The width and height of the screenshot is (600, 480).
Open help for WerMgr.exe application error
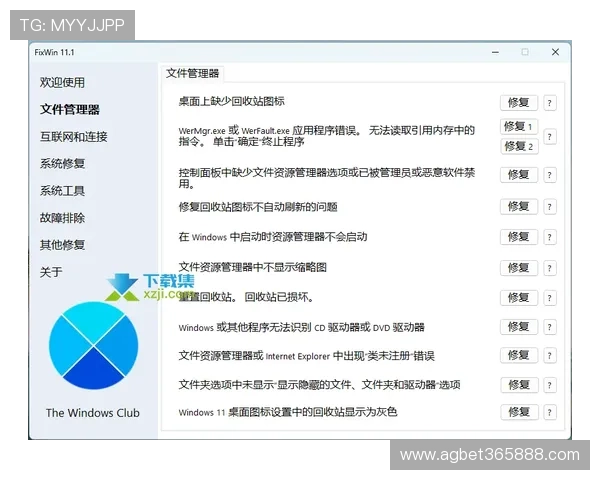coord(549,137)
